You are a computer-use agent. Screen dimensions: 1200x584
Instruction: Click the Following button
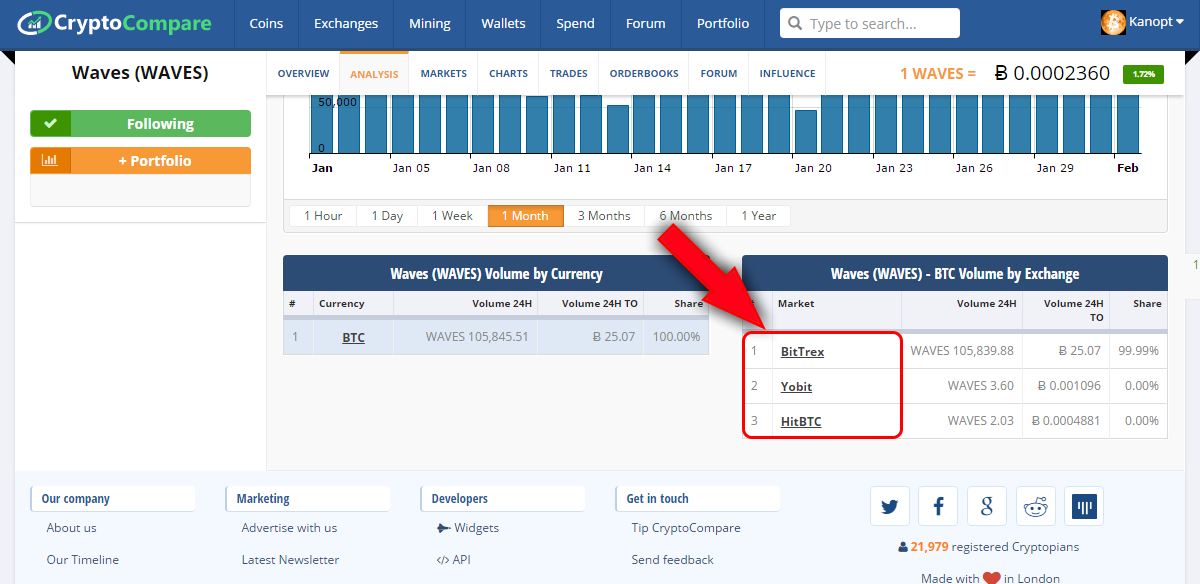click(x=140, y=124)
